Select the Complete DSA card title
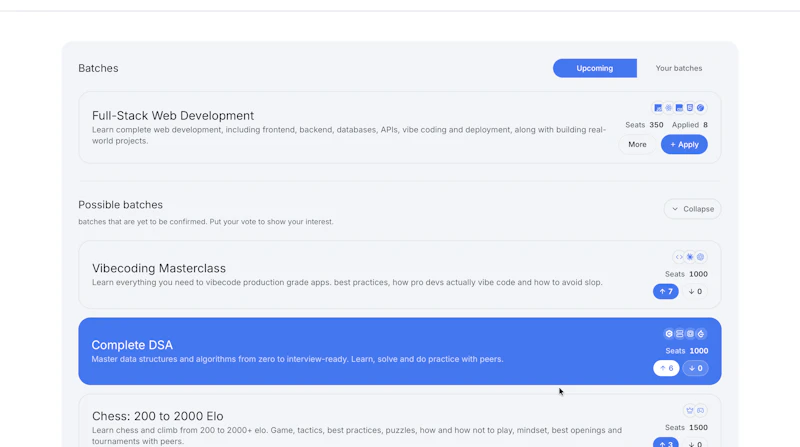Screen dimensions: 800x447 tap(132, 345)
